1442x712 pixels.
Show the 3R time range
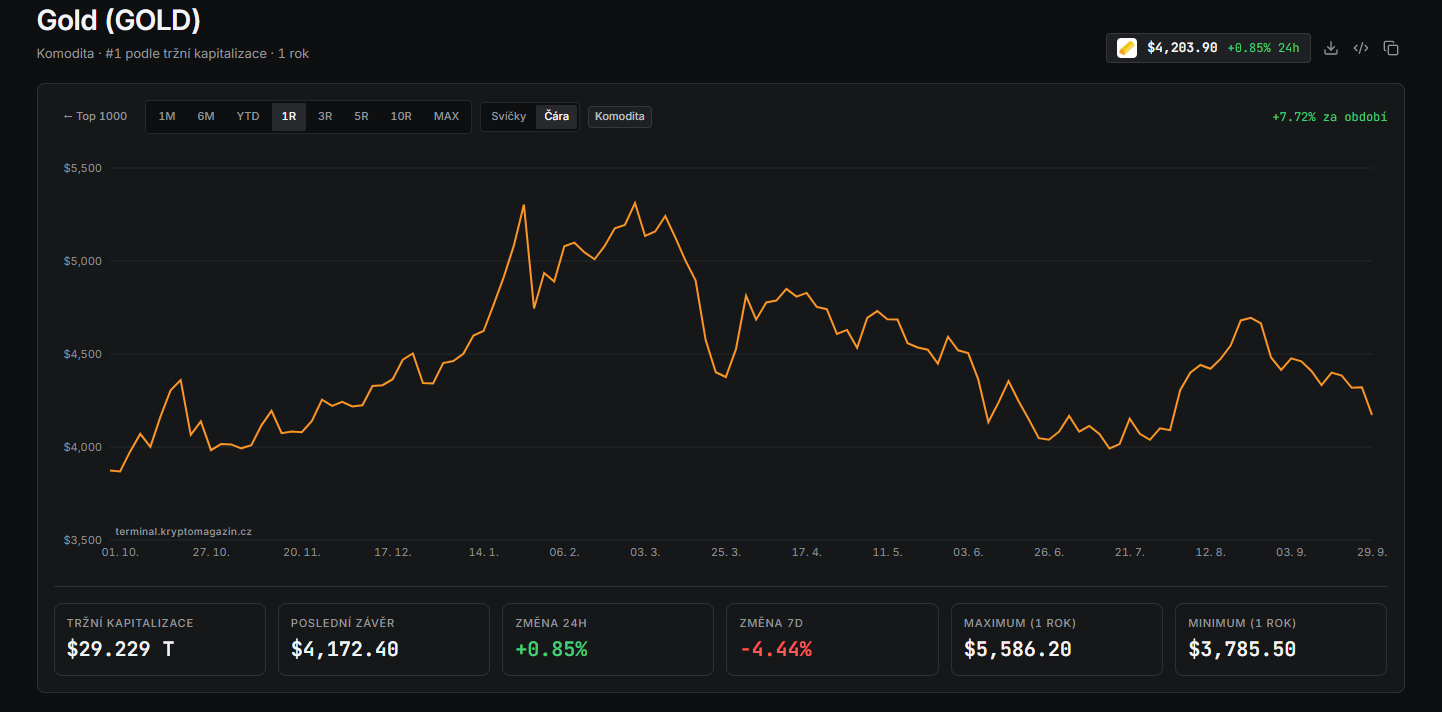[x=325, y=116]
